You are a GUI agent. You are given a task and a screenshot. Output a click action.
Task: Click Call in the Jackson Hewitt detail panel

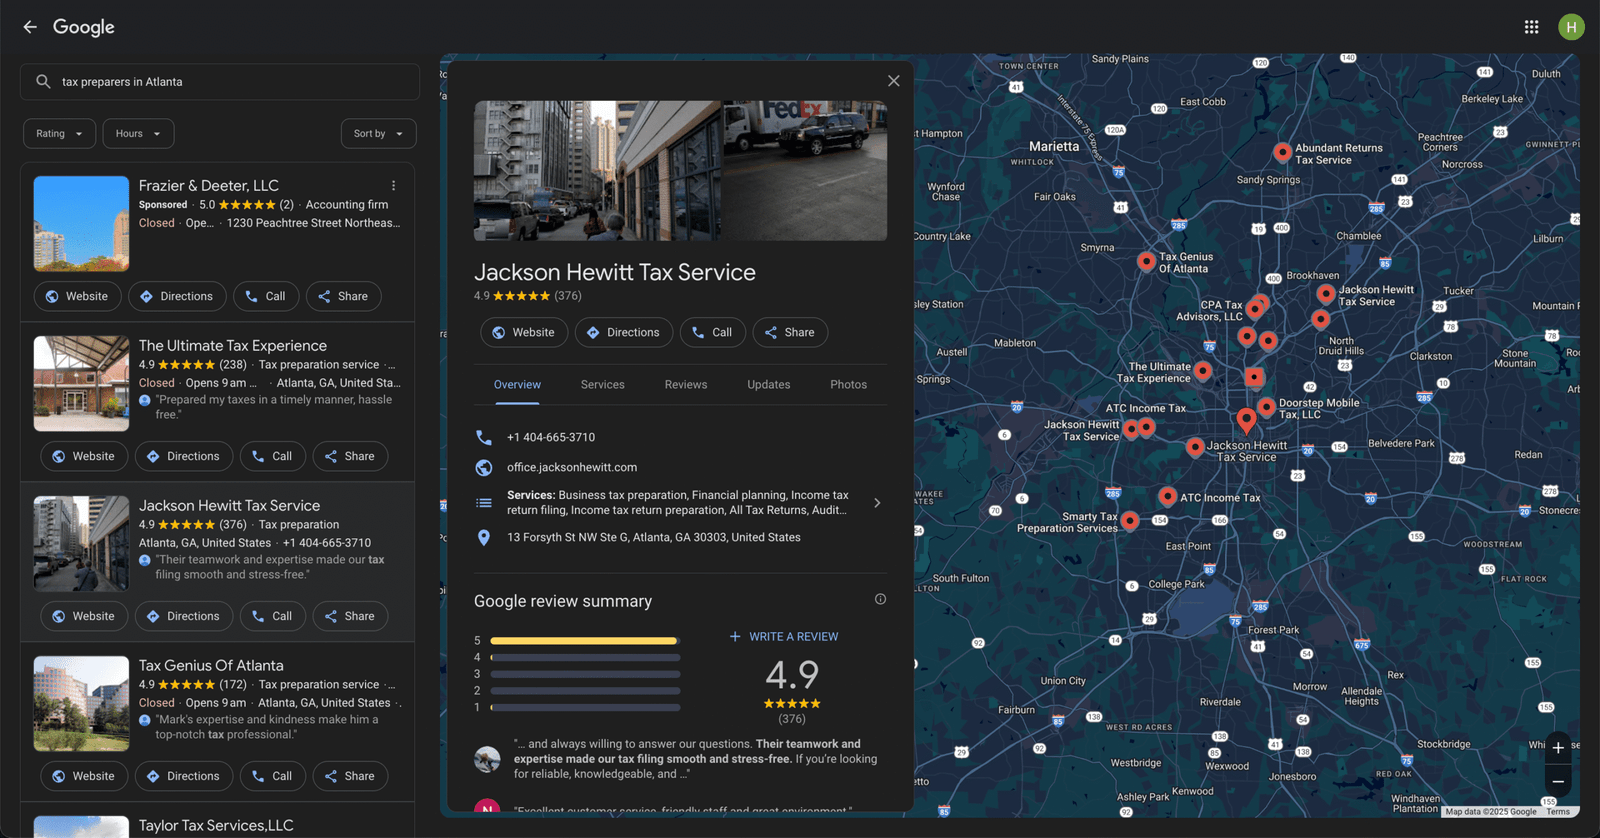[712, 332]
